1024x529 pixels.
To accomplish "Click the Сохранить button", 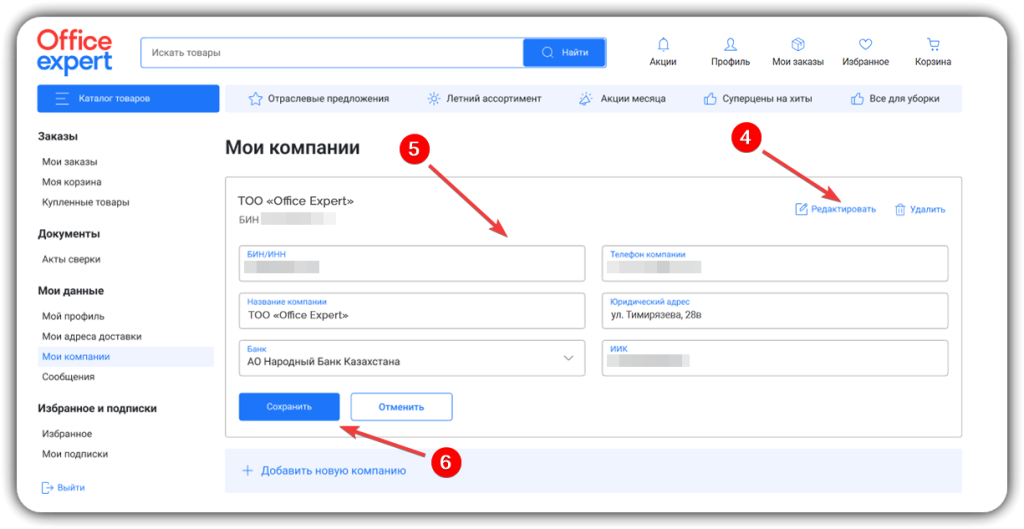I will coord(289,407).
